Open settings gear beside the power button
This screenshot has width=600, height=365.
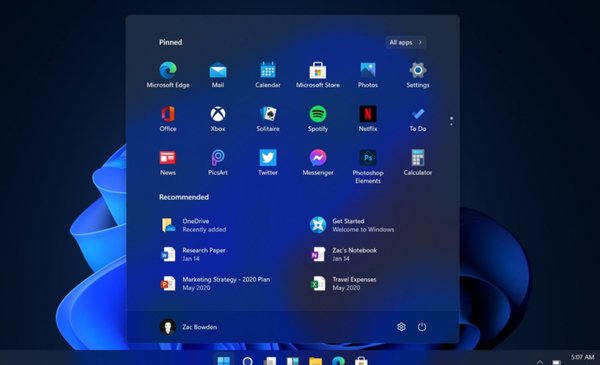(401, 327)
